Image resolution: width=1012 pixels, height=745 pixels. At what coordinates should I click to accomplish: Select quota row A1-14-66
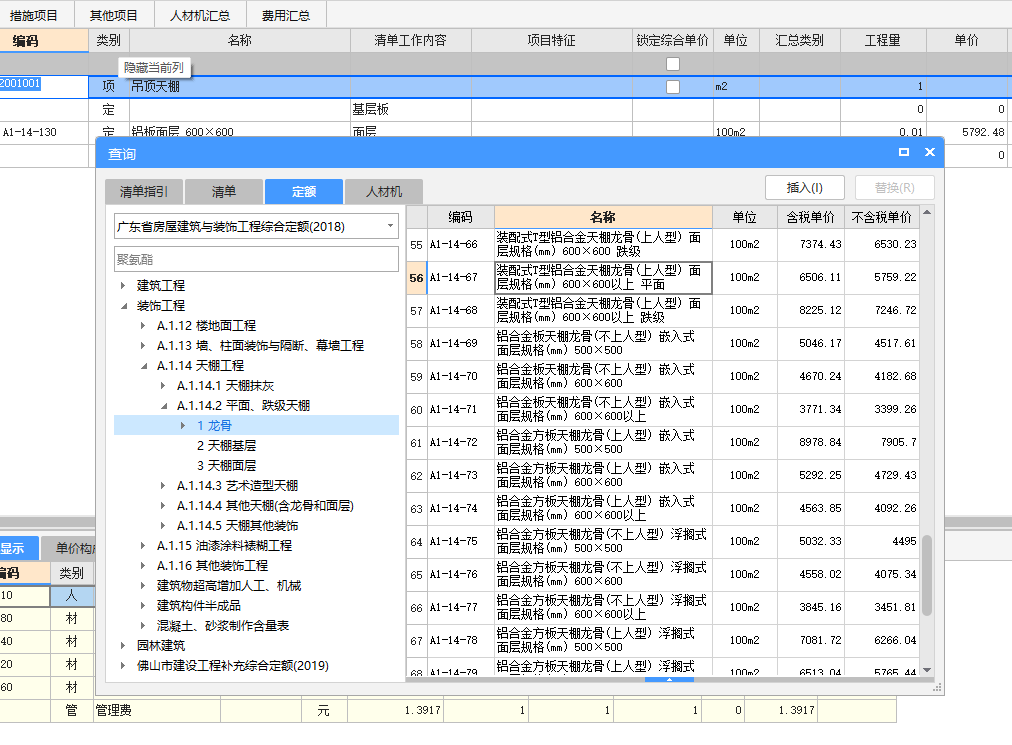point(663,245)
